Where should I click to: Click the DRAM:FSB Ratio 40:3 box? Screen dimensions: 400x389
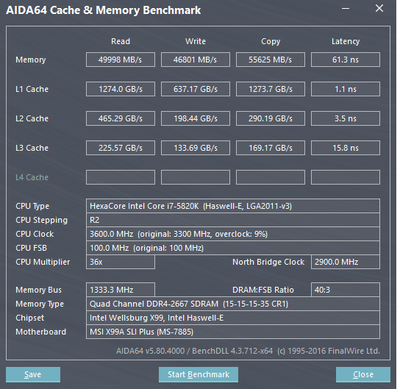[345, 290]
